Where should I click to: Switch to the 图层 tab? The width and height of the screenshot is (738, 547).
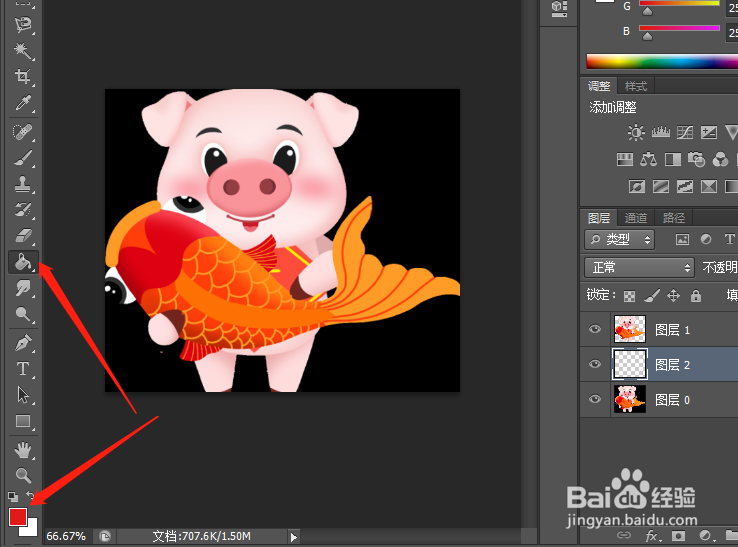tap(599, 218)
